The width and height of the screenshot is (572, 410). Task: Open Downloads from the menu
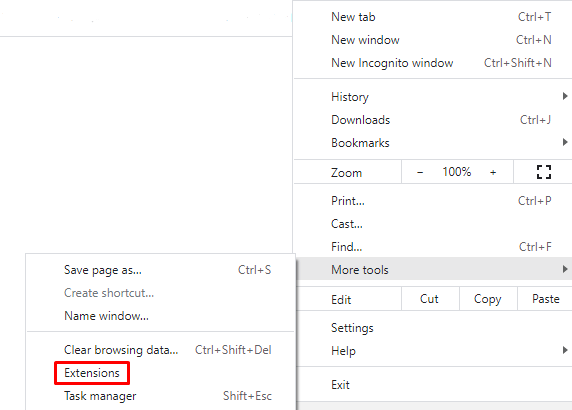(433, 120)
